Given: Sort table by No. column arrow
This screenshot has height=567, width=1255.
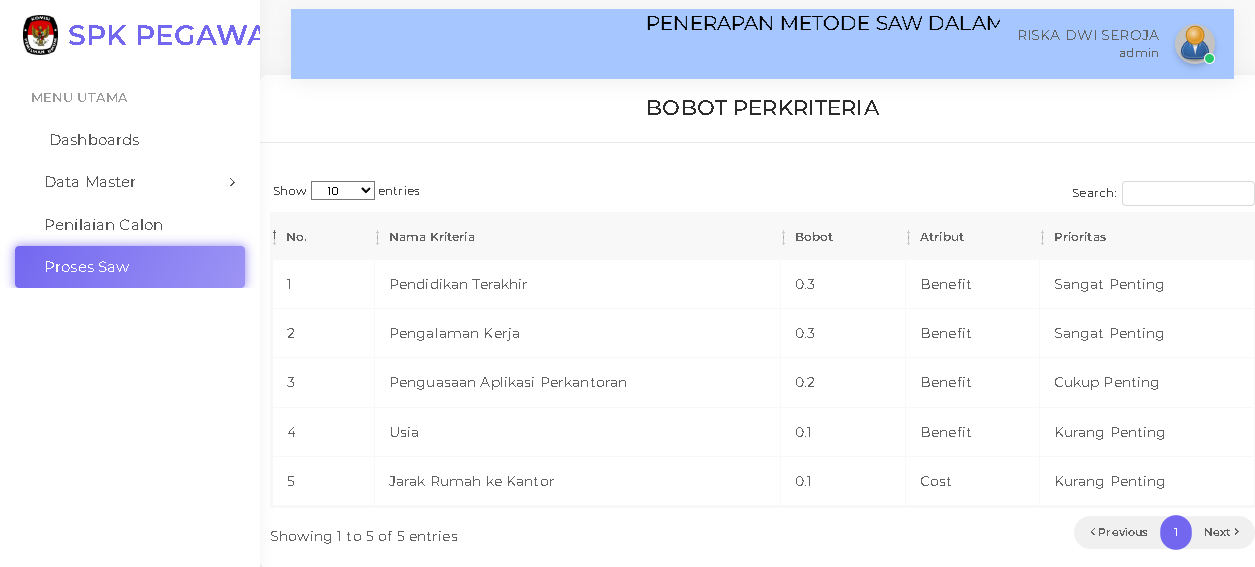Looking at the screenshot, I should pos(275,236).
